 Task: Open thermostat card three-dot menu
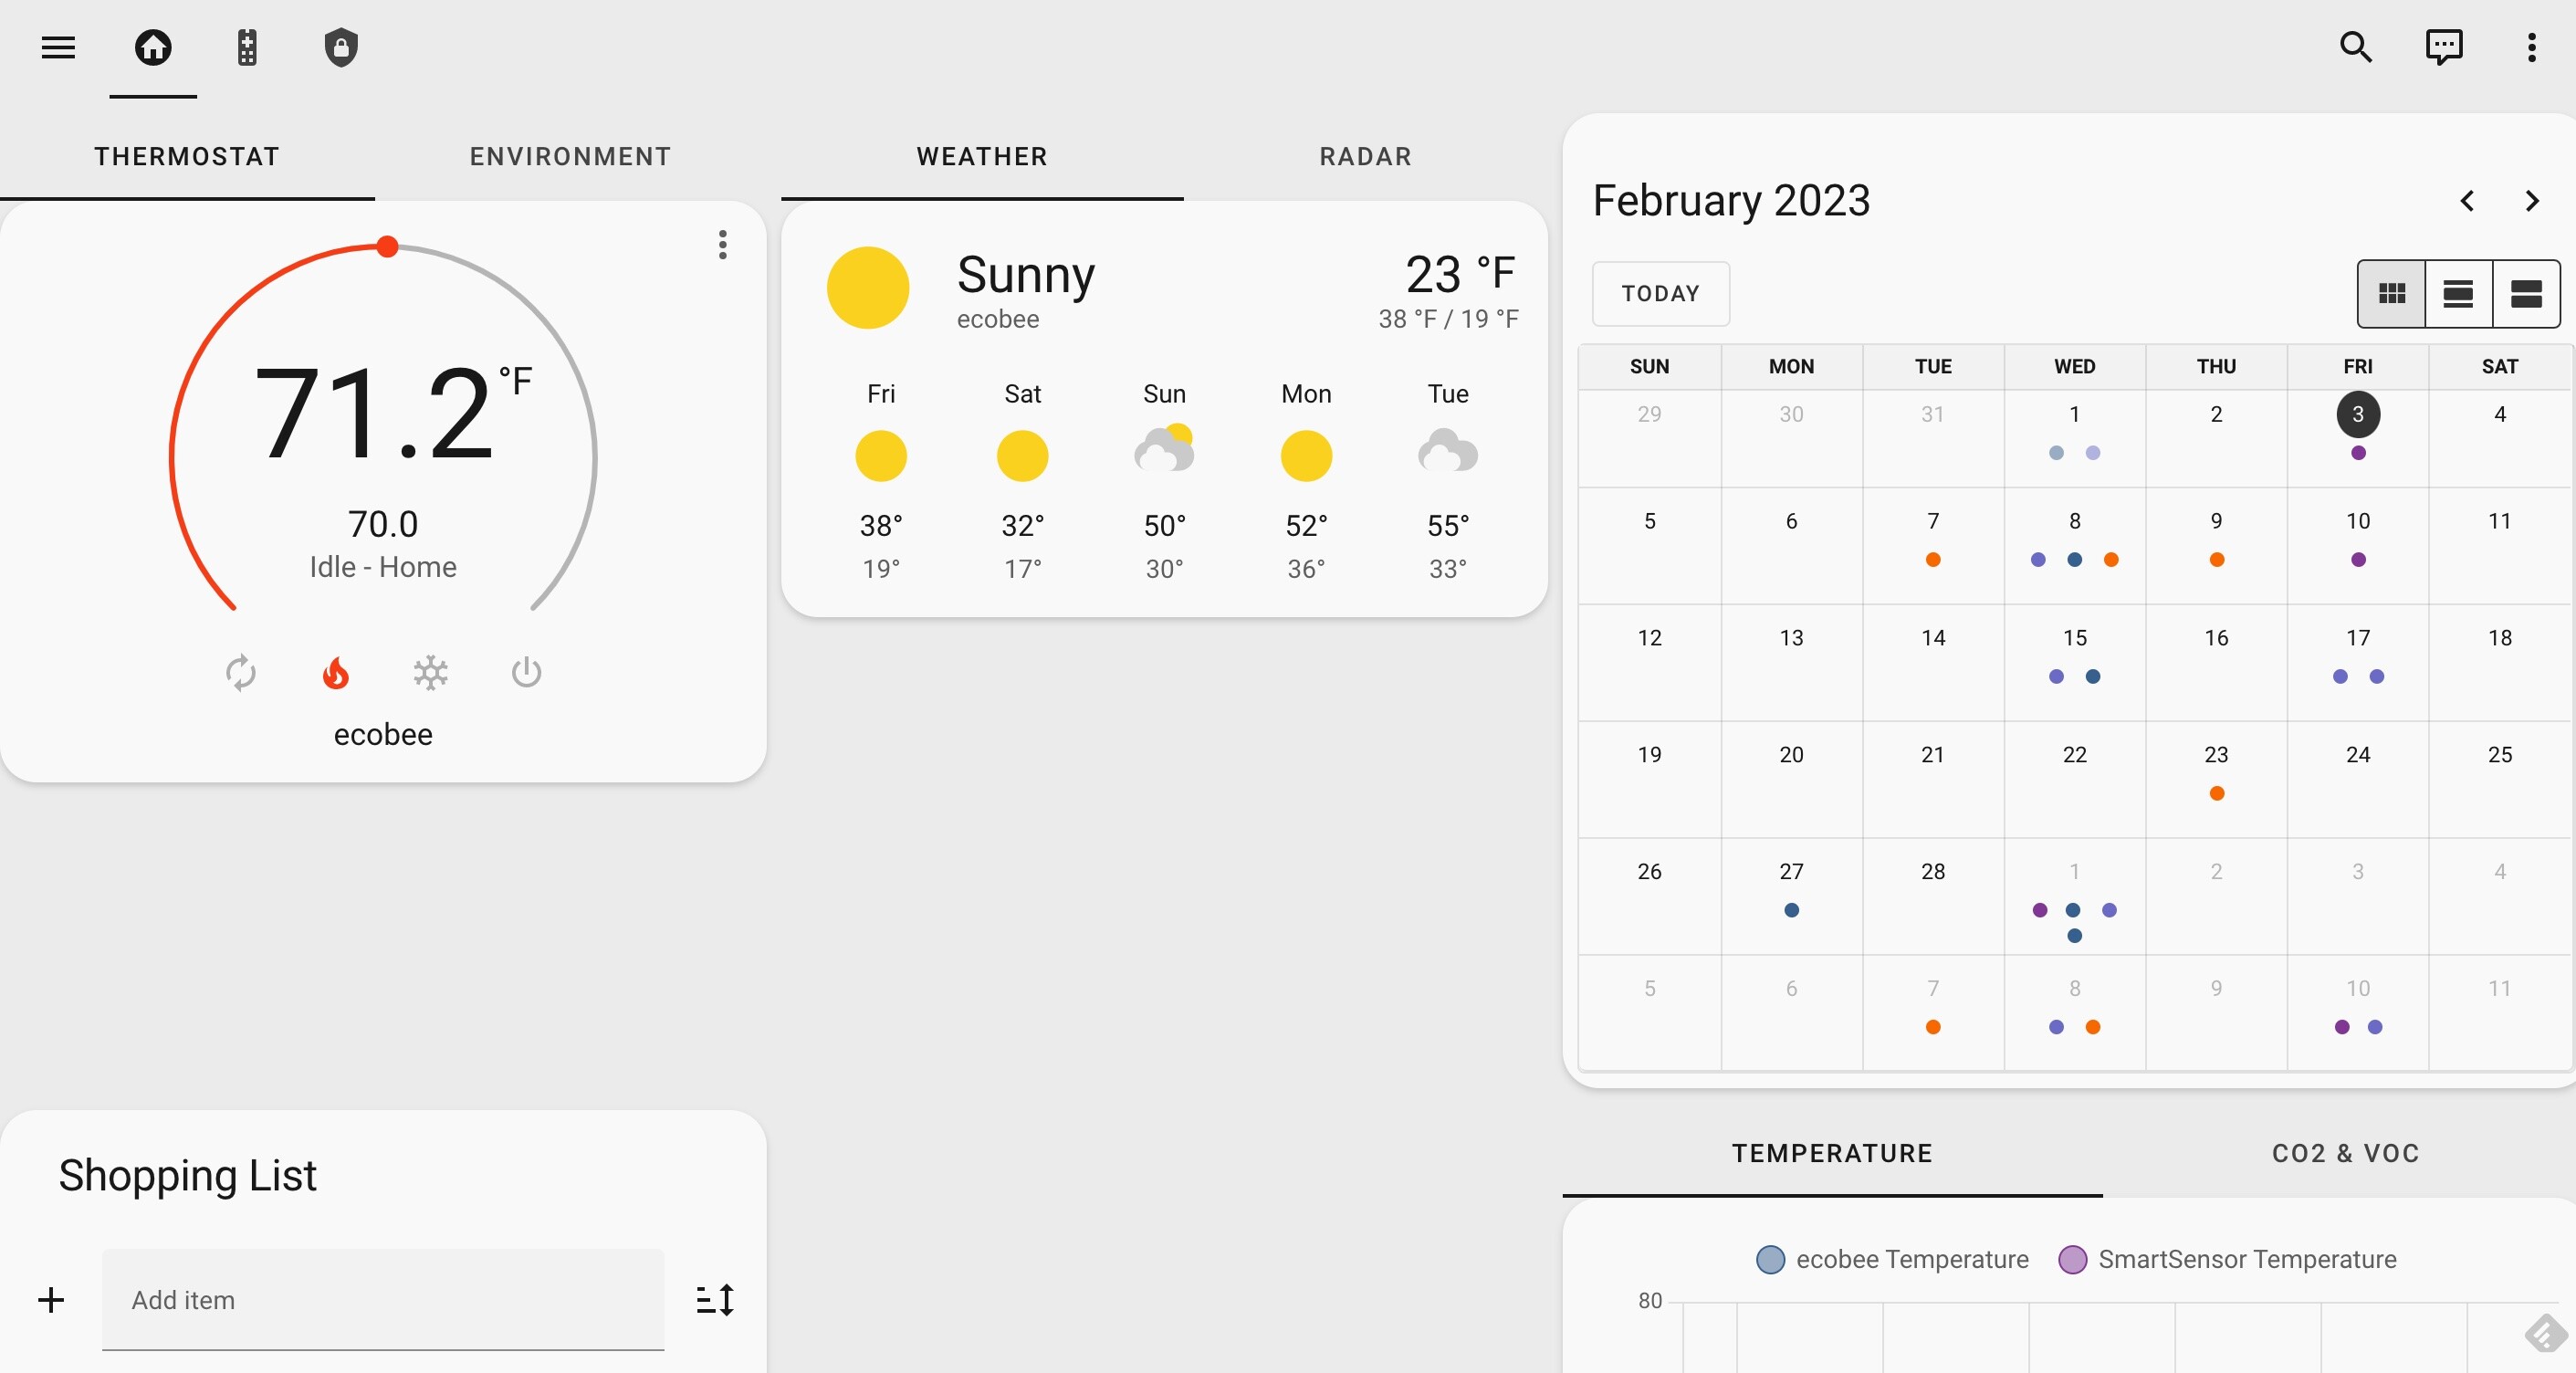(x=722, y=245)
